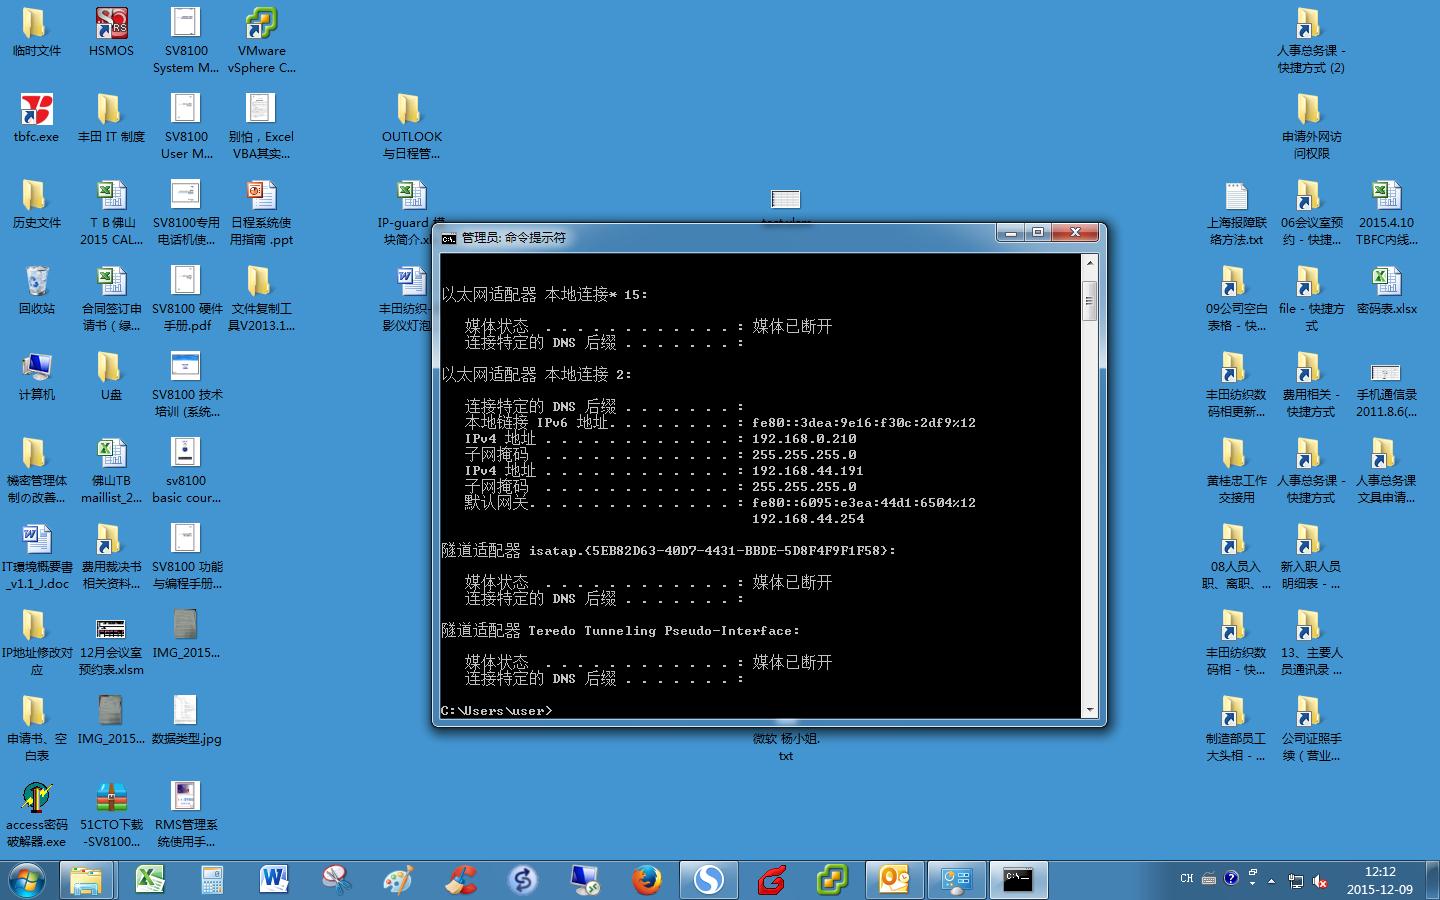
Task: Select the SV8100 硬件手册.pdf file
Action: [186, 298]
